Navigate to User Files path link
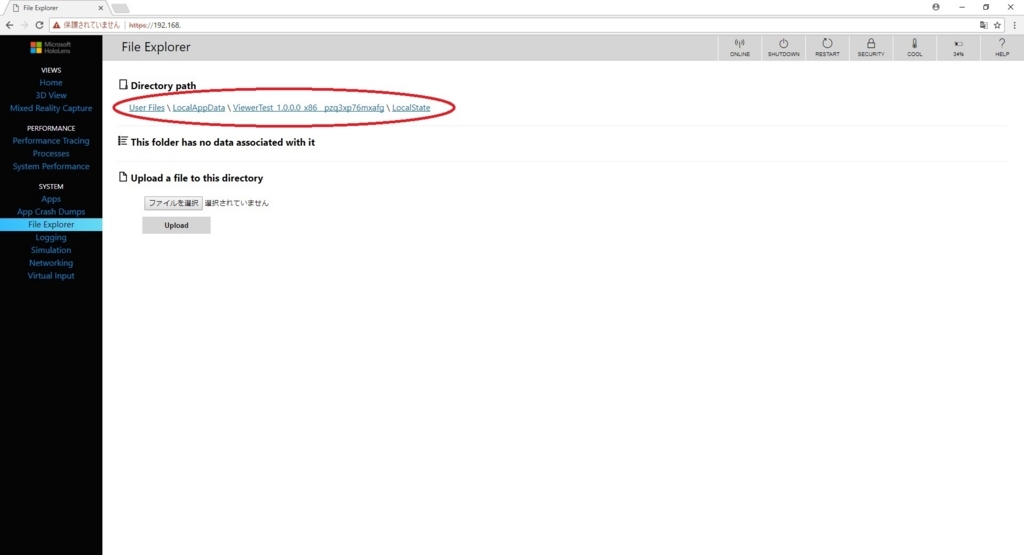The image size is (1024, 555). tap(146, 108)
